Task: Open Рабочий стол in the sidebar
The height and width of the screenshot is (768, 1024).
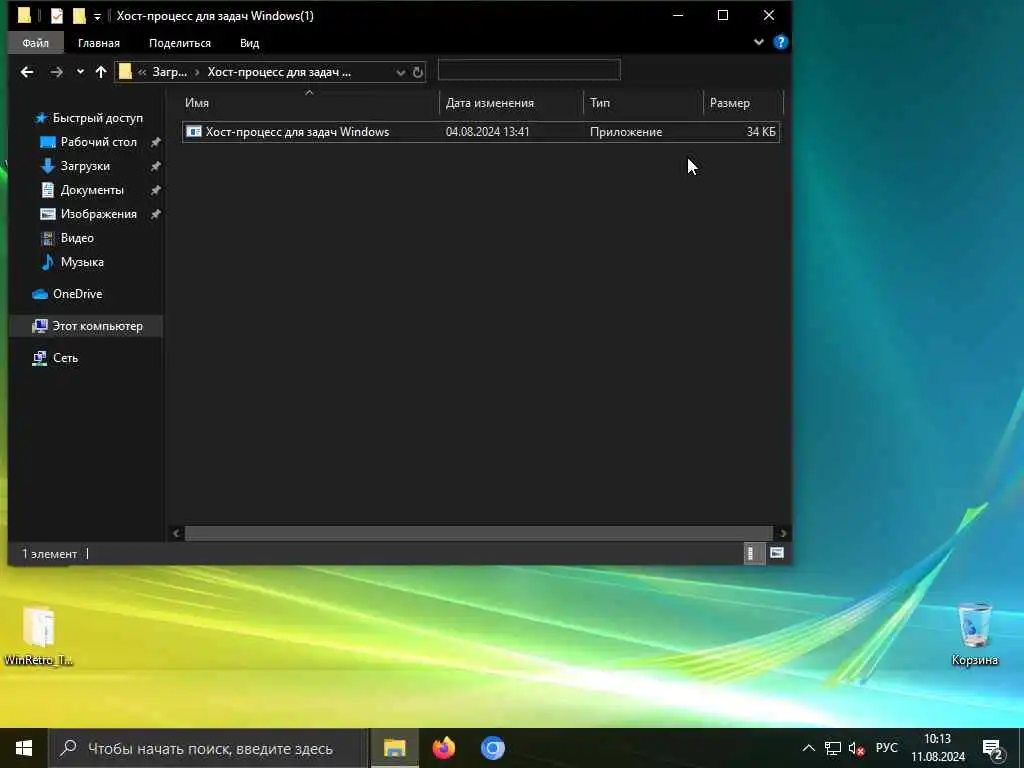Action: 89,142
